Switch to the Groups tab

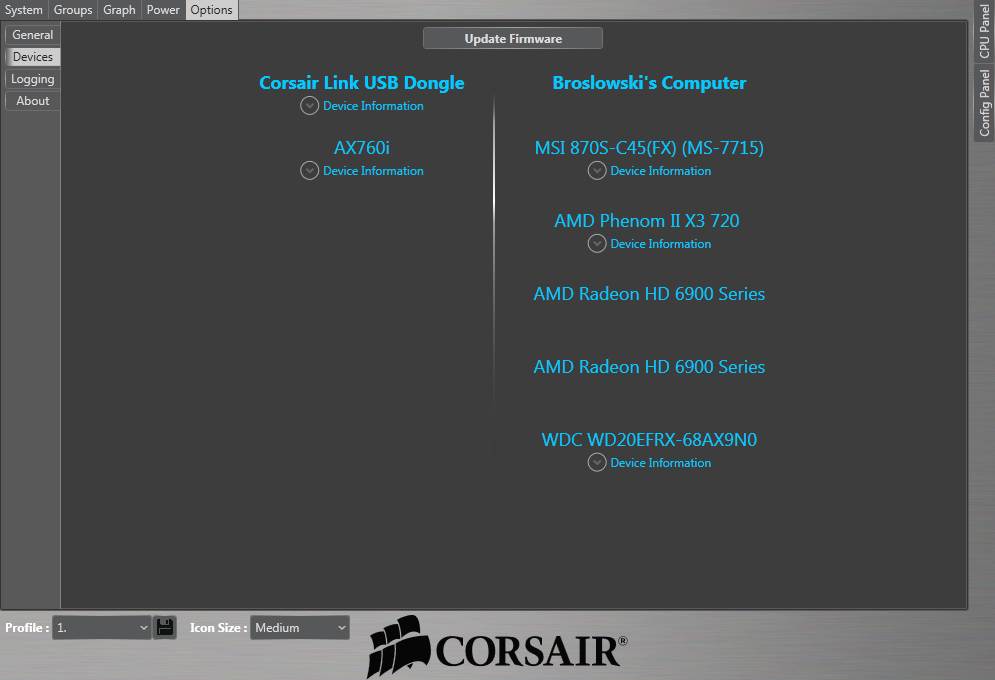[73, 10]
